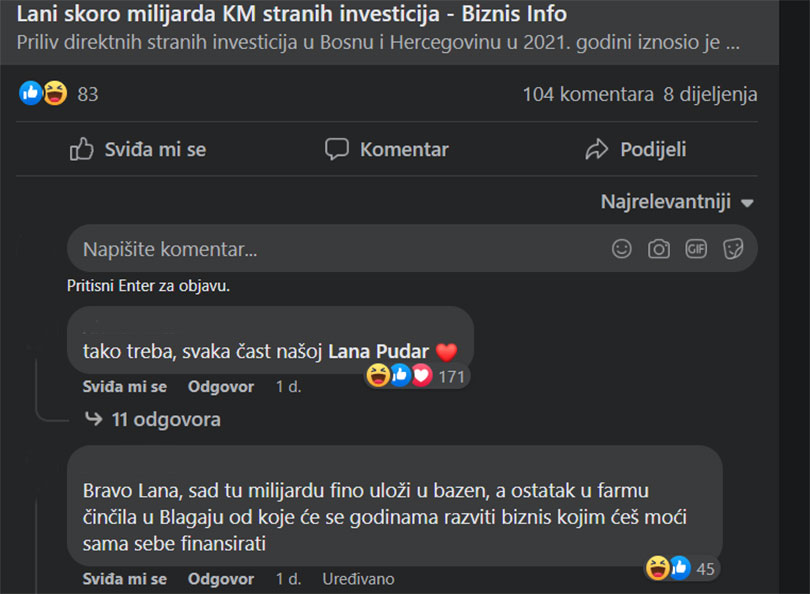Open the 171 reactions on first comment

tap(452, 376)
